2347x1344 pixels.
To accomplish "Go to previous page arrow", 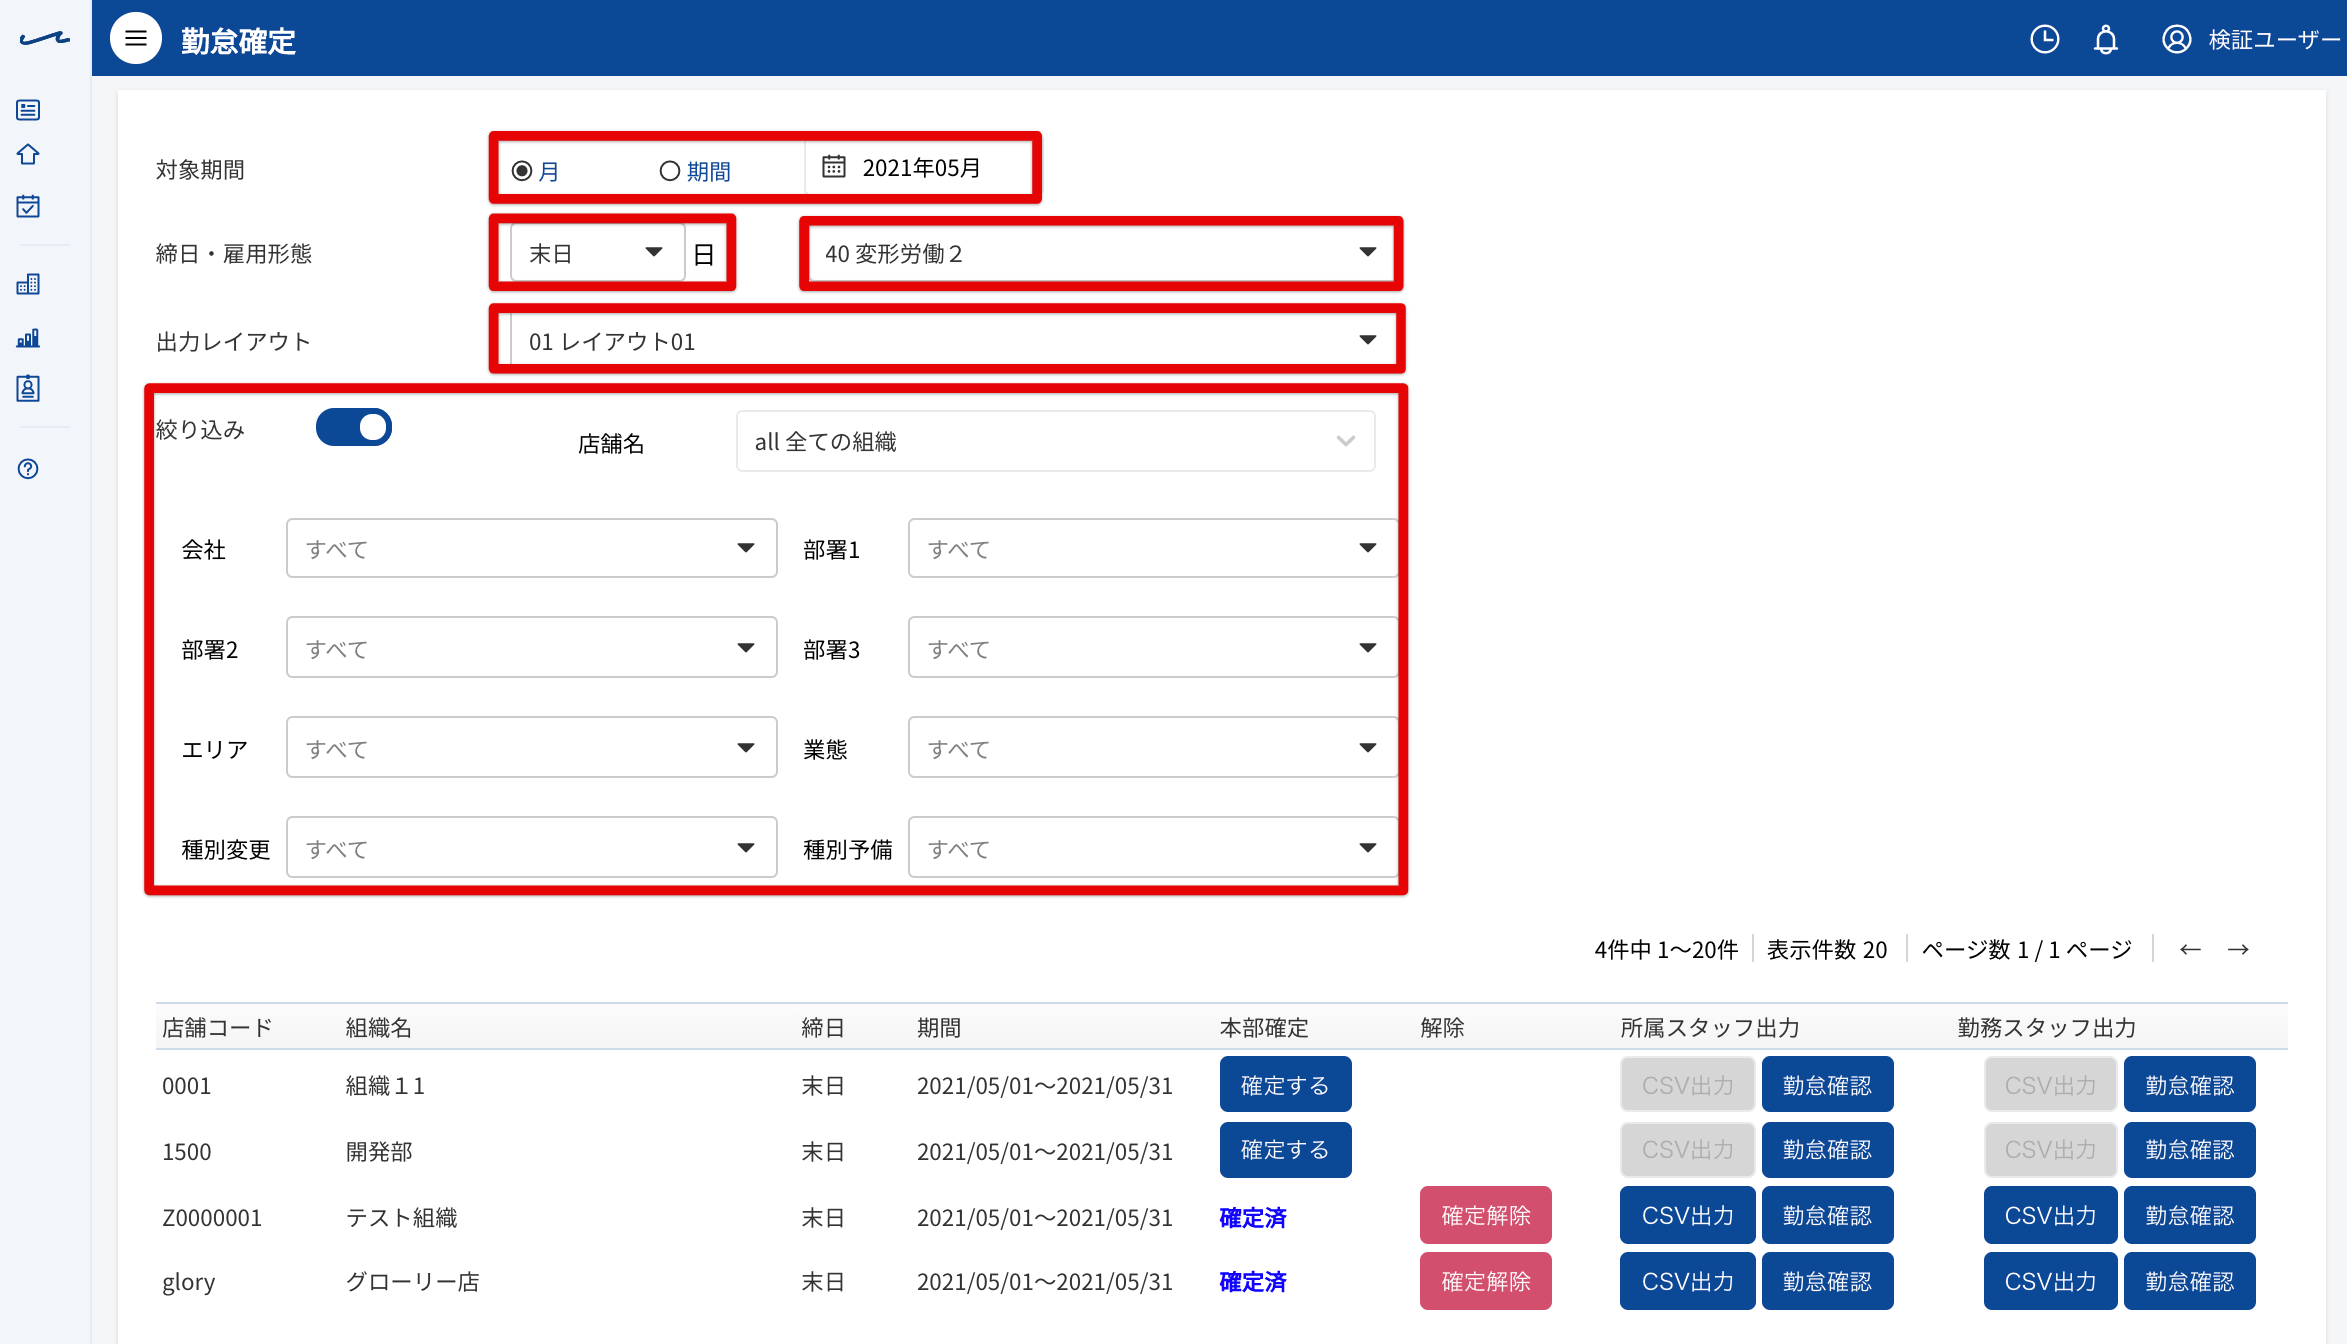I will tap(2190, 949).
